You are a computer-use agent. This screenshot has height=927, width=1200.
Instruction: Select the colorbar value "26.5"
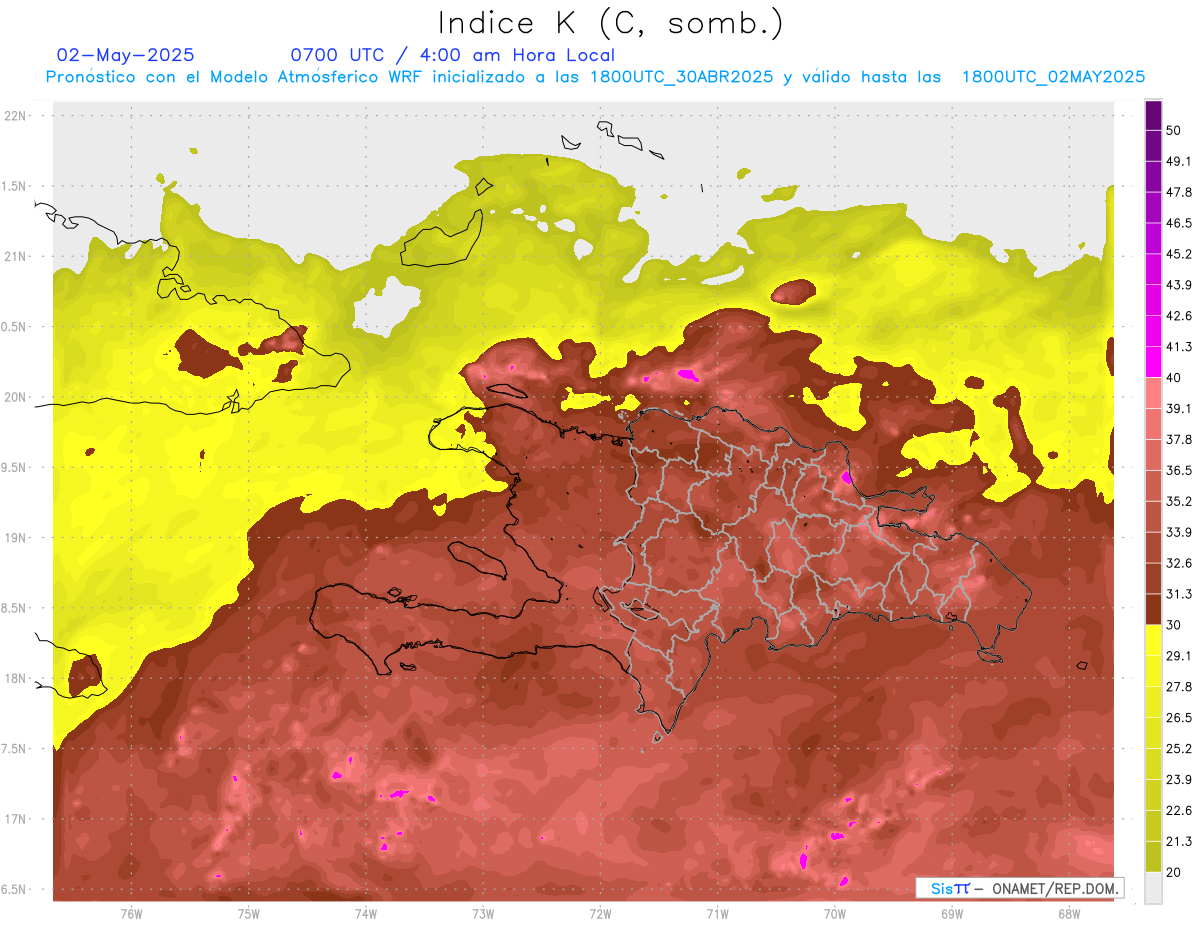point(1179,718)
